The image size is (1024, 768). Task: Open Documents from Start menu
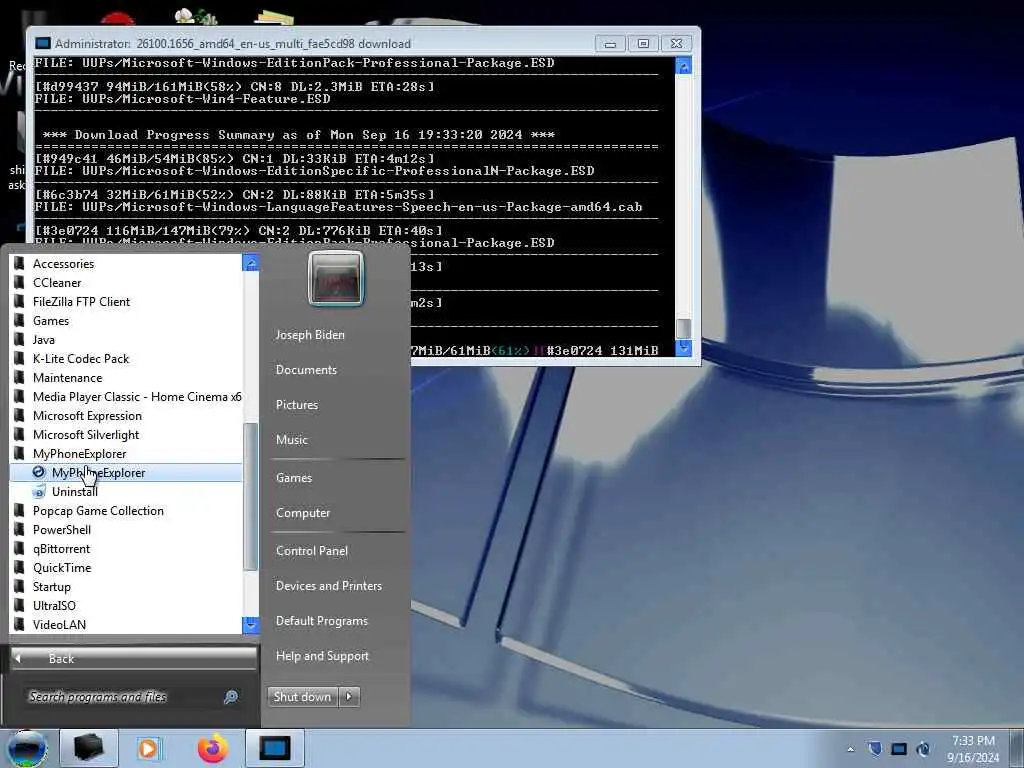coord(306,370)
